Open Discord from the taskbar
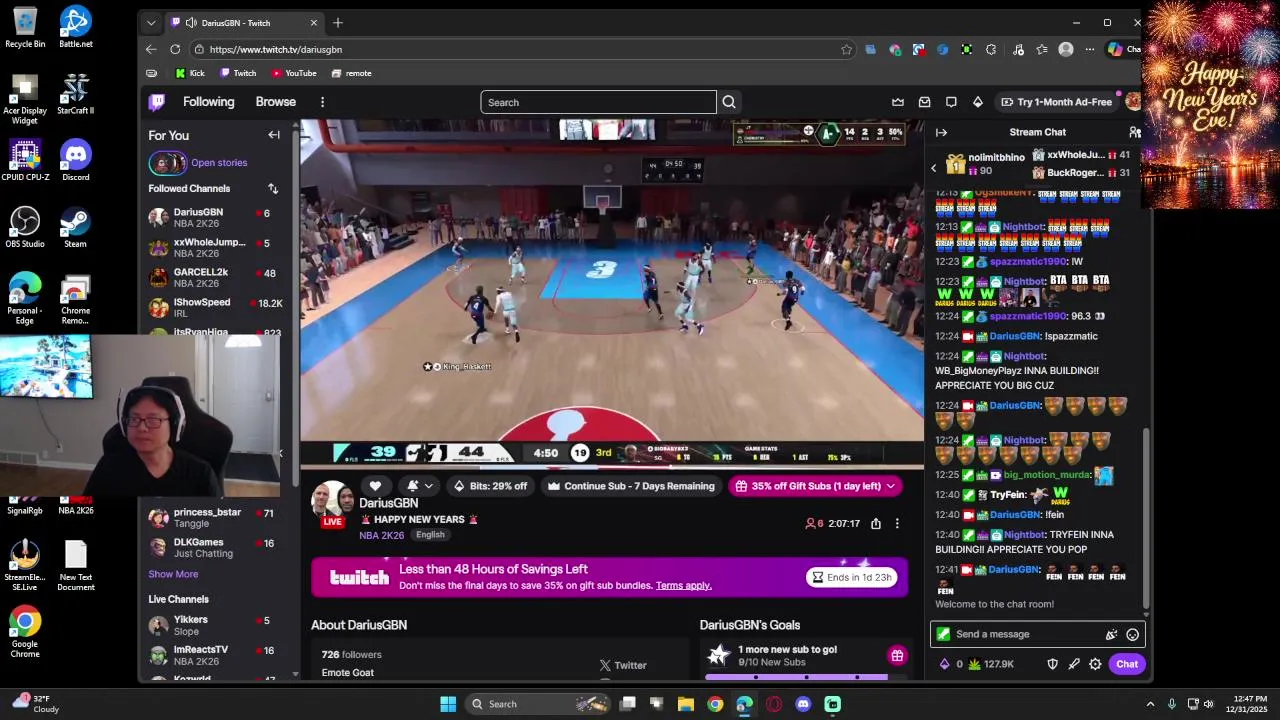The image size is (1280, 720). pos(803,704)
